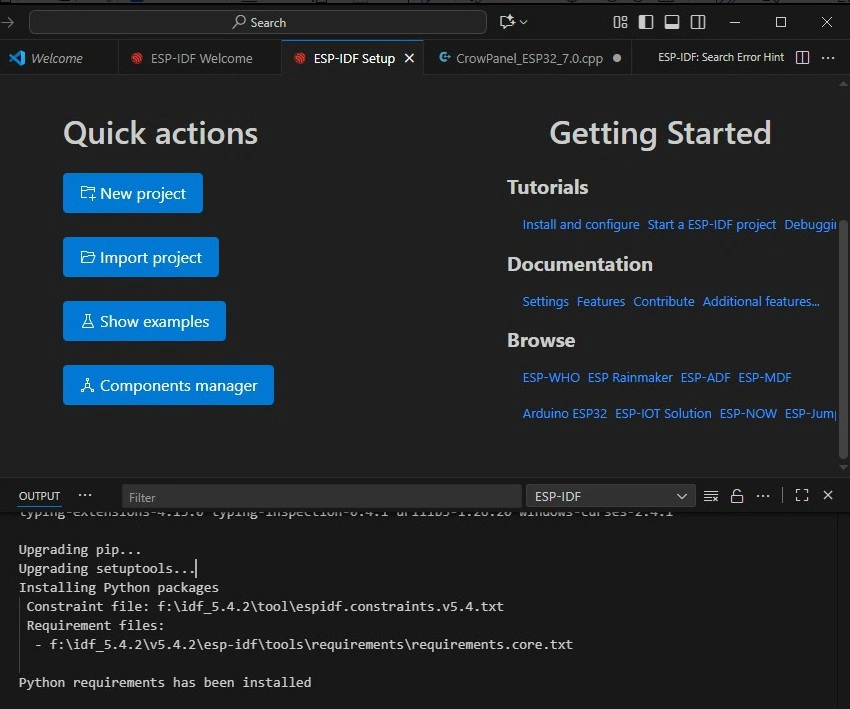Click the Customize Layout icon
The height and width of the screenshot is (709, 850).
point(620,22)
